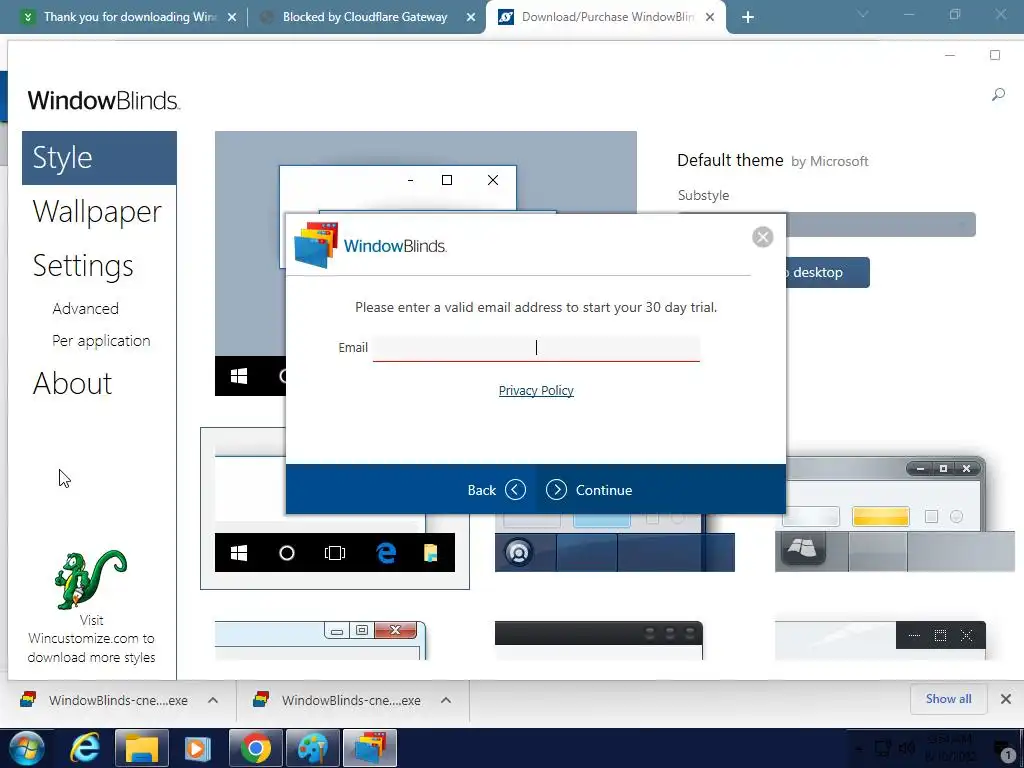Close the Chrome downloads bar

[x=1006, y=699]
